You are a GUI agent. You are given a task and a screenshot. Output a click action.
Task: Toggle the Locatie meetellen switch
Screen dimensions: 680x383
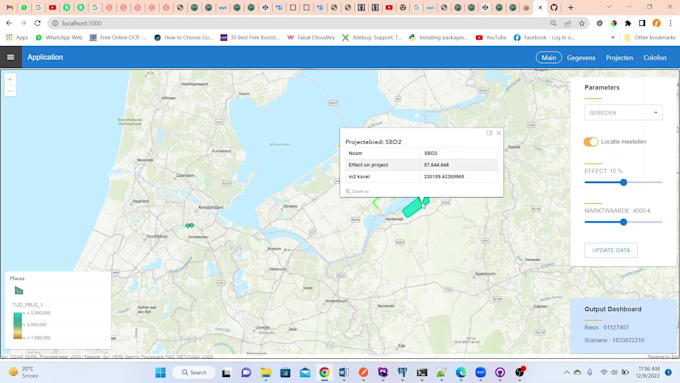tap(591, 142)
